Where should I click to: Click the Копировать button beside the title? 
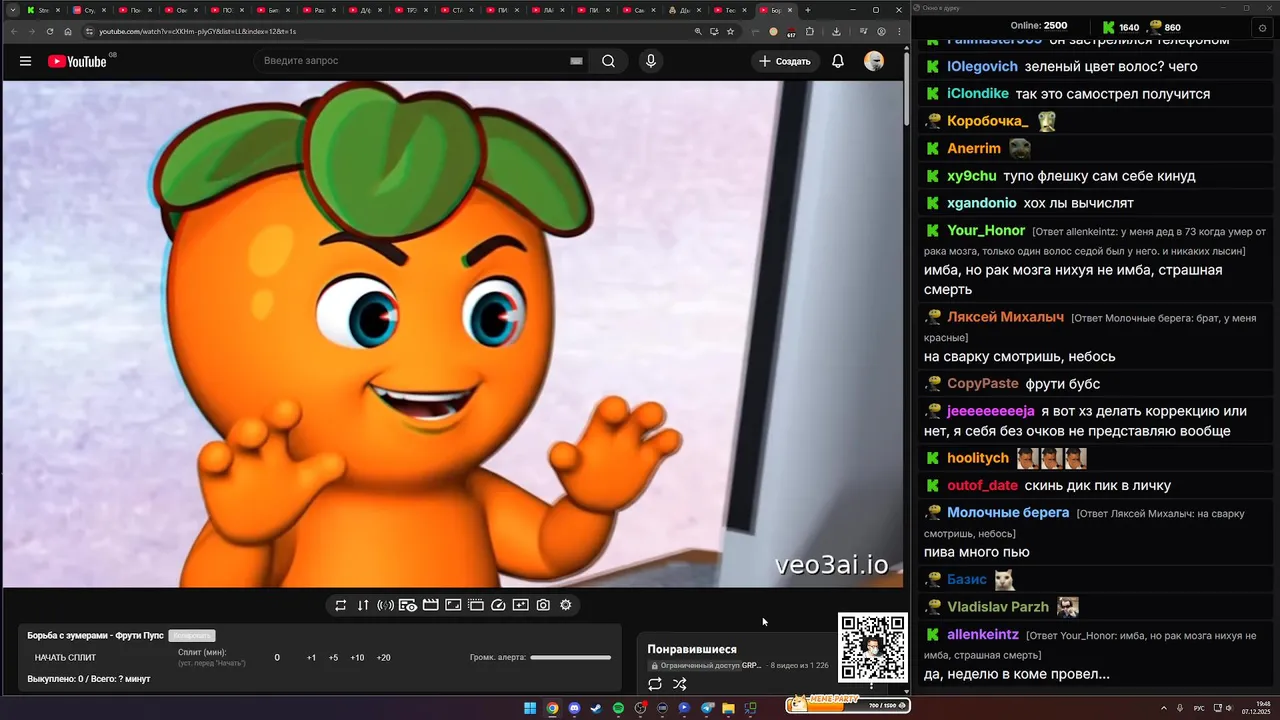[192, 636]
